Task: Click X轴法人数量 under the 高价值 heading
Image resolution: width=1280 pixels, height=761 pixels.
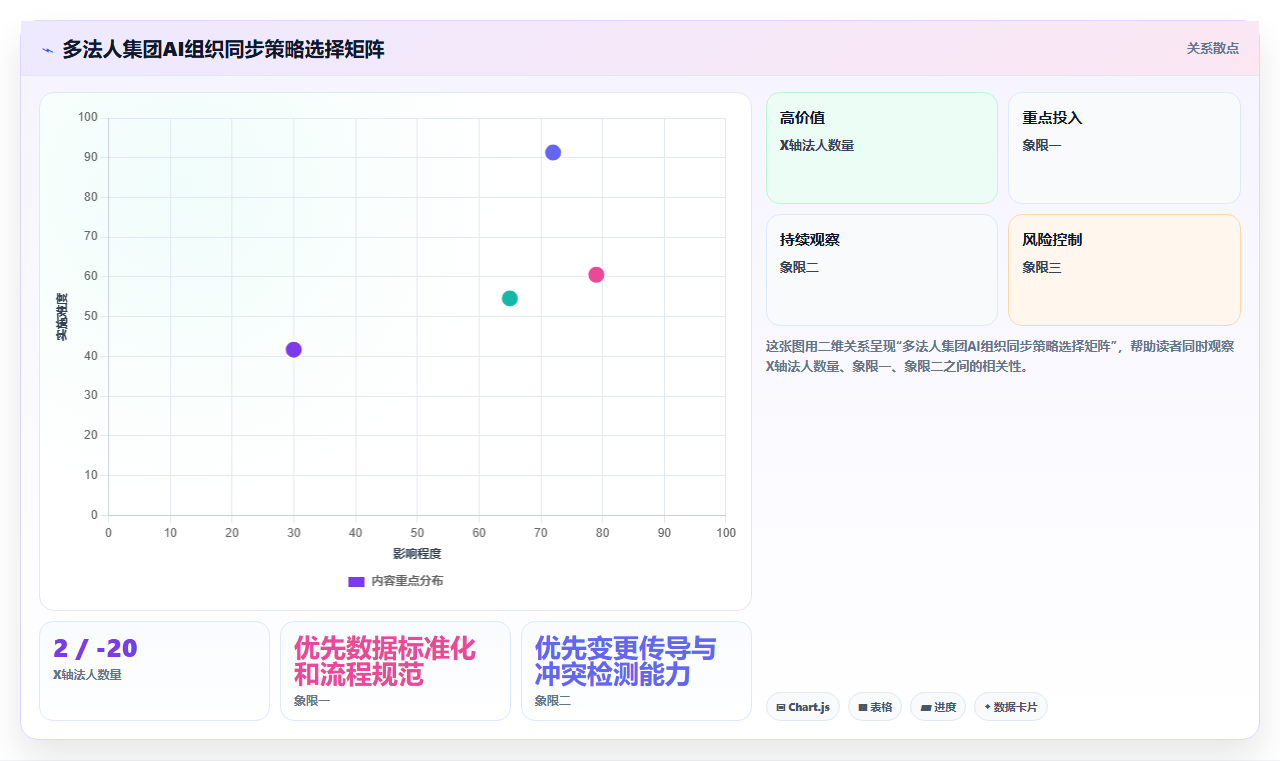Action: click(x=817, y=145)
